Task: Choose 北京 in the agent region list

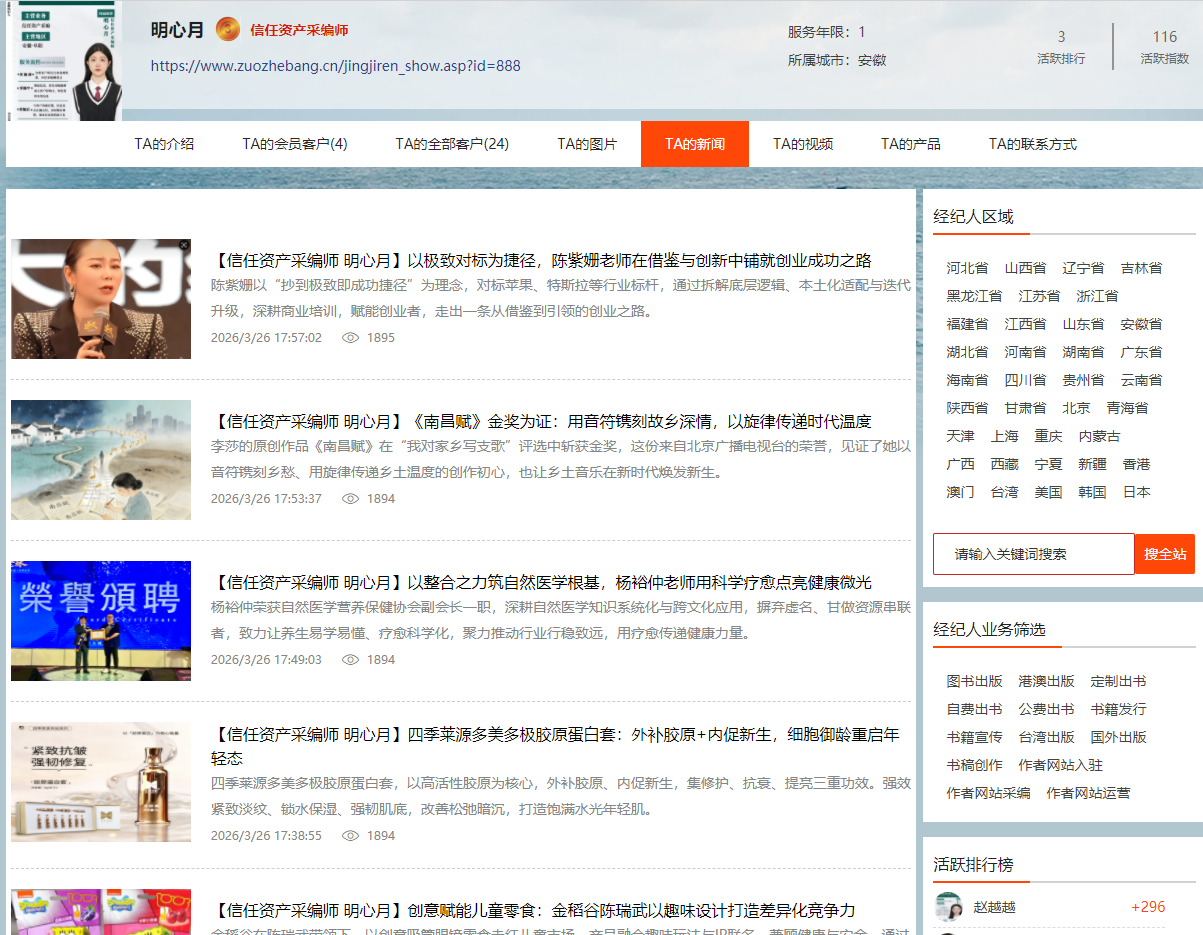Action: coord(1076,408)
